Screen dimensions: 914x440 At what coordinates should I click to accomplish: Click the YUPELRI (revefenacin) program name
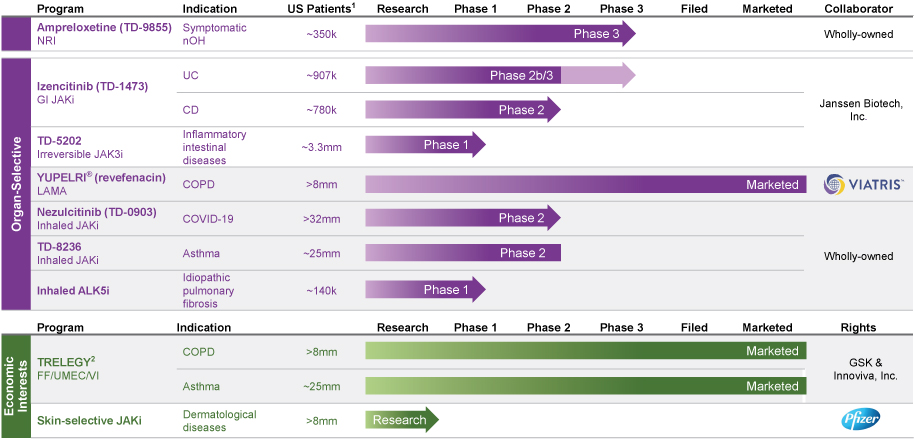click(104, 179)
